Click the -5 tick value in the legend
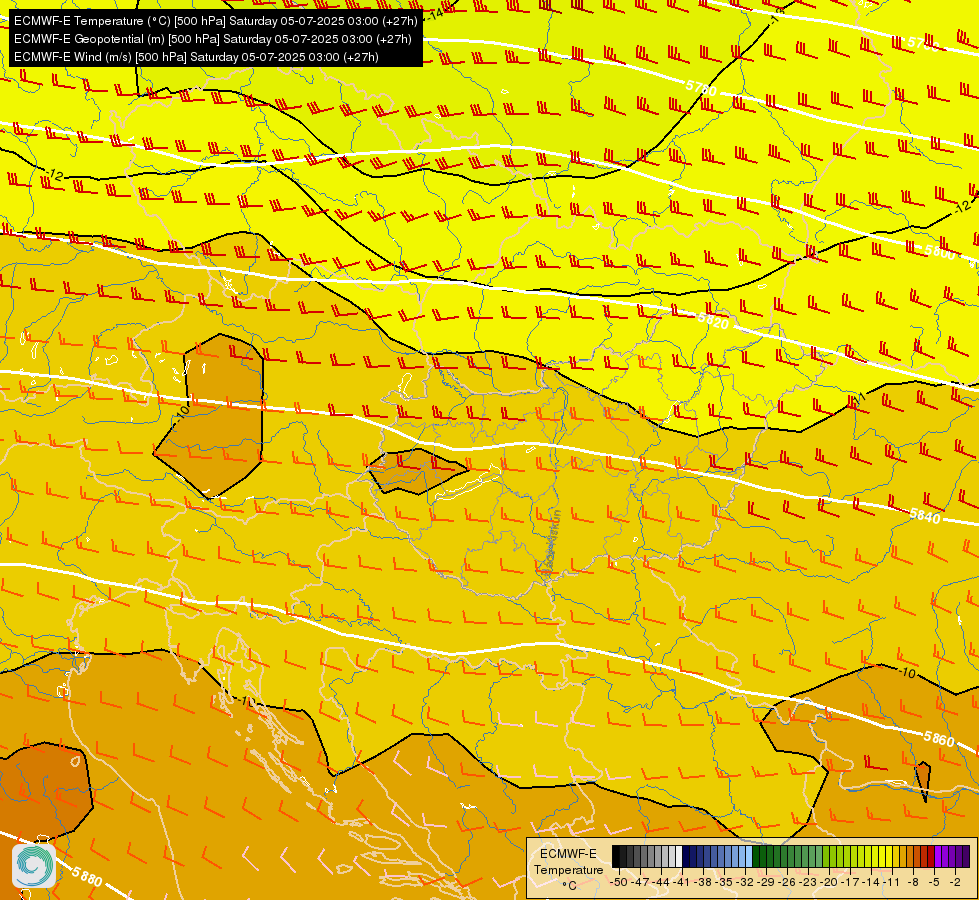Viewport: 979px width, 900px height. (934, 882)
